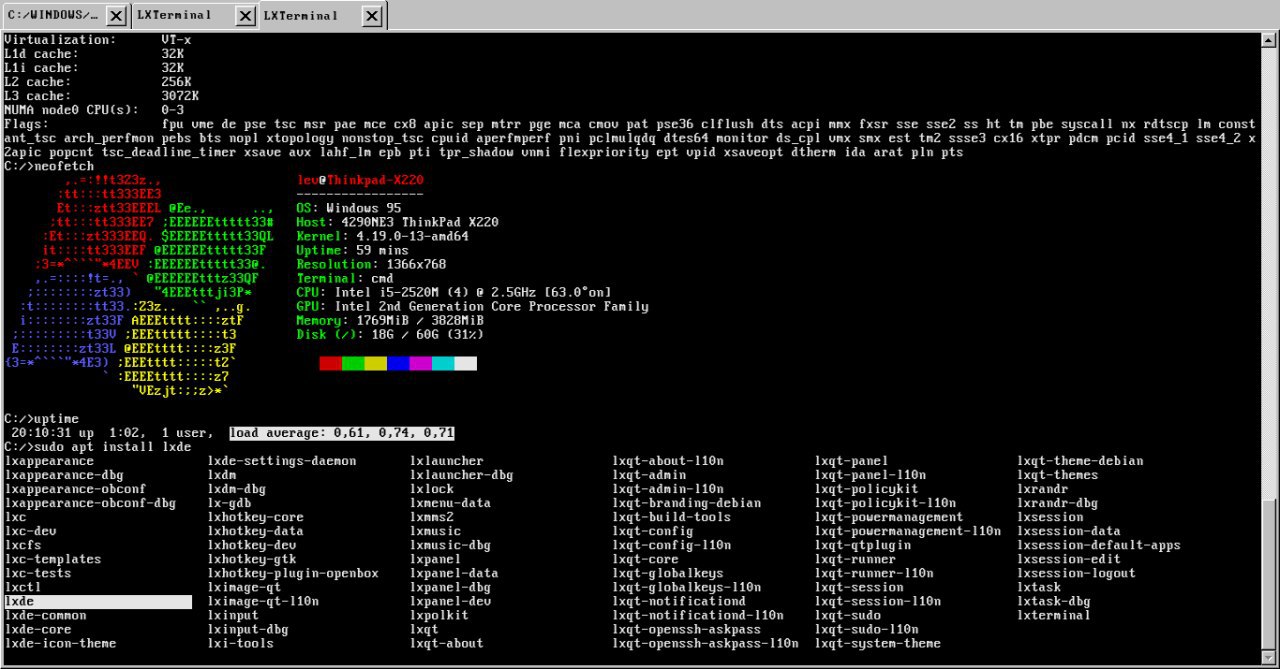The width and height of the screenshot is (1280, 669).
Task: Click the OS: Windows 95 line
Action: click(x=349, y=208)
